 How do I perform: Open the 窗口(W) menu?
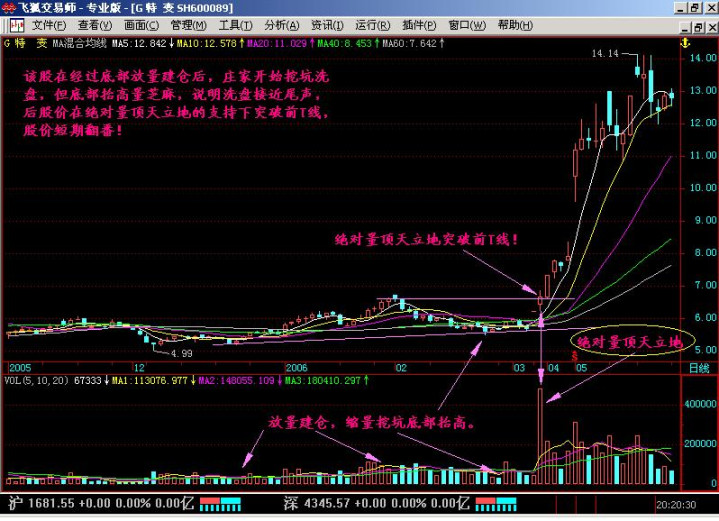(467, 25)
